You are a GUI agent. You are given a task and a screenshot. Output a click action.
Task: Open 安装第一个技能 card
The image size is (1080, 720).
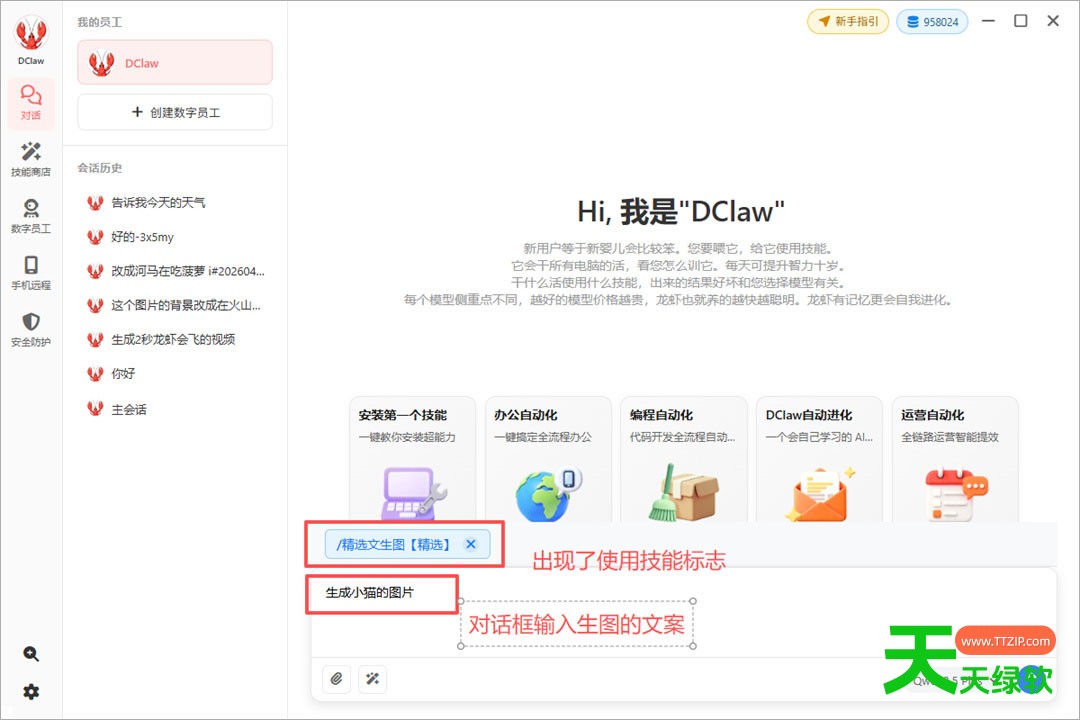pos(413,458)
